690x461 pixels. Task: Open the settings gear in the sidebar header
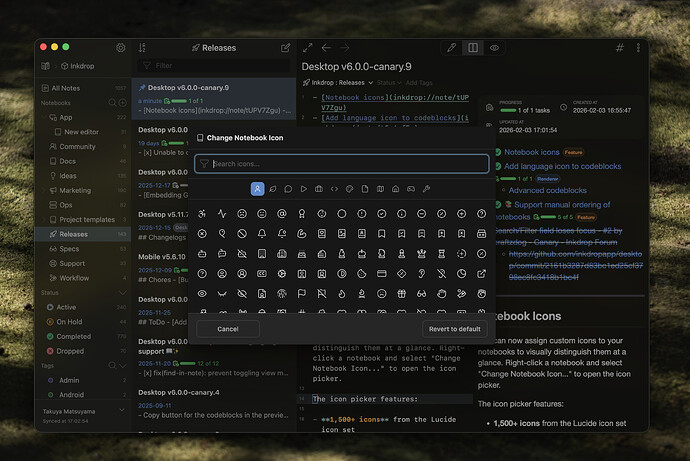pos(121,47)
